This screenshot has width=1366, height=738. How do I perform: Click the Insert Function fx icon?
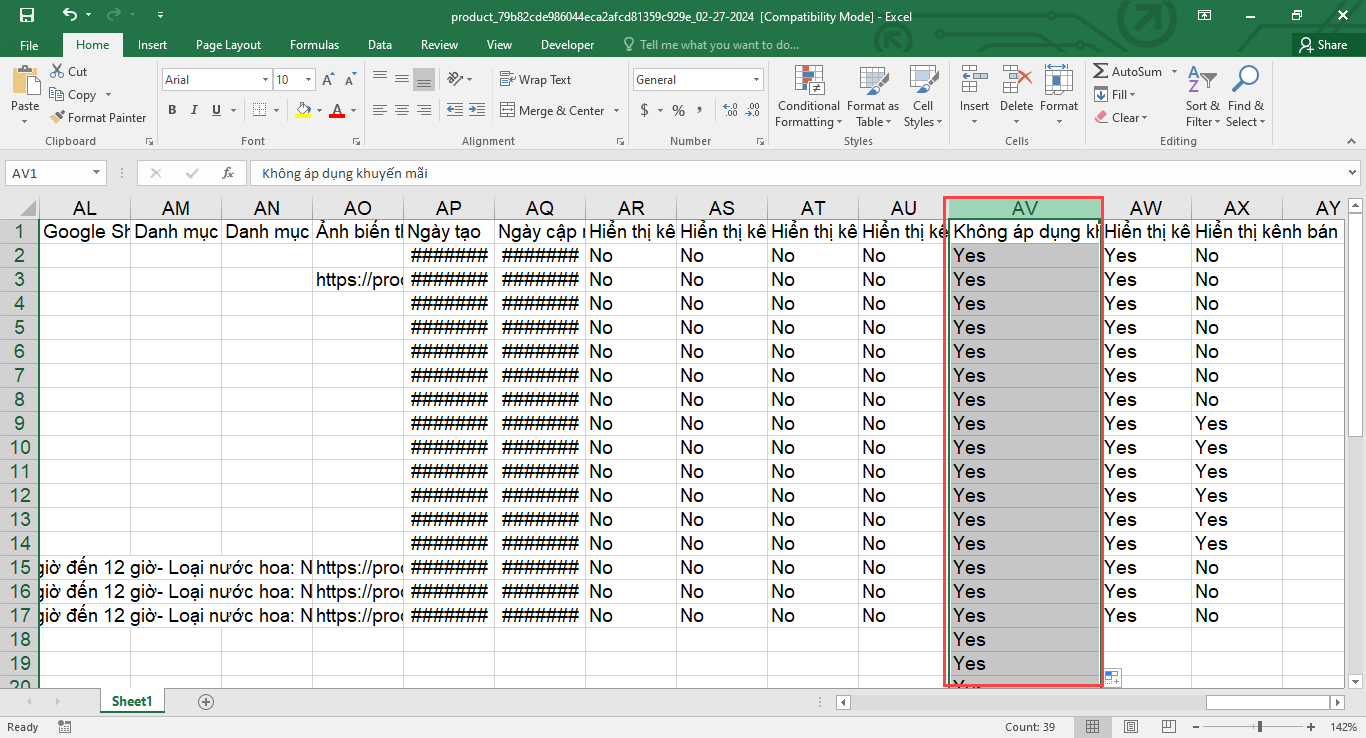228,173
